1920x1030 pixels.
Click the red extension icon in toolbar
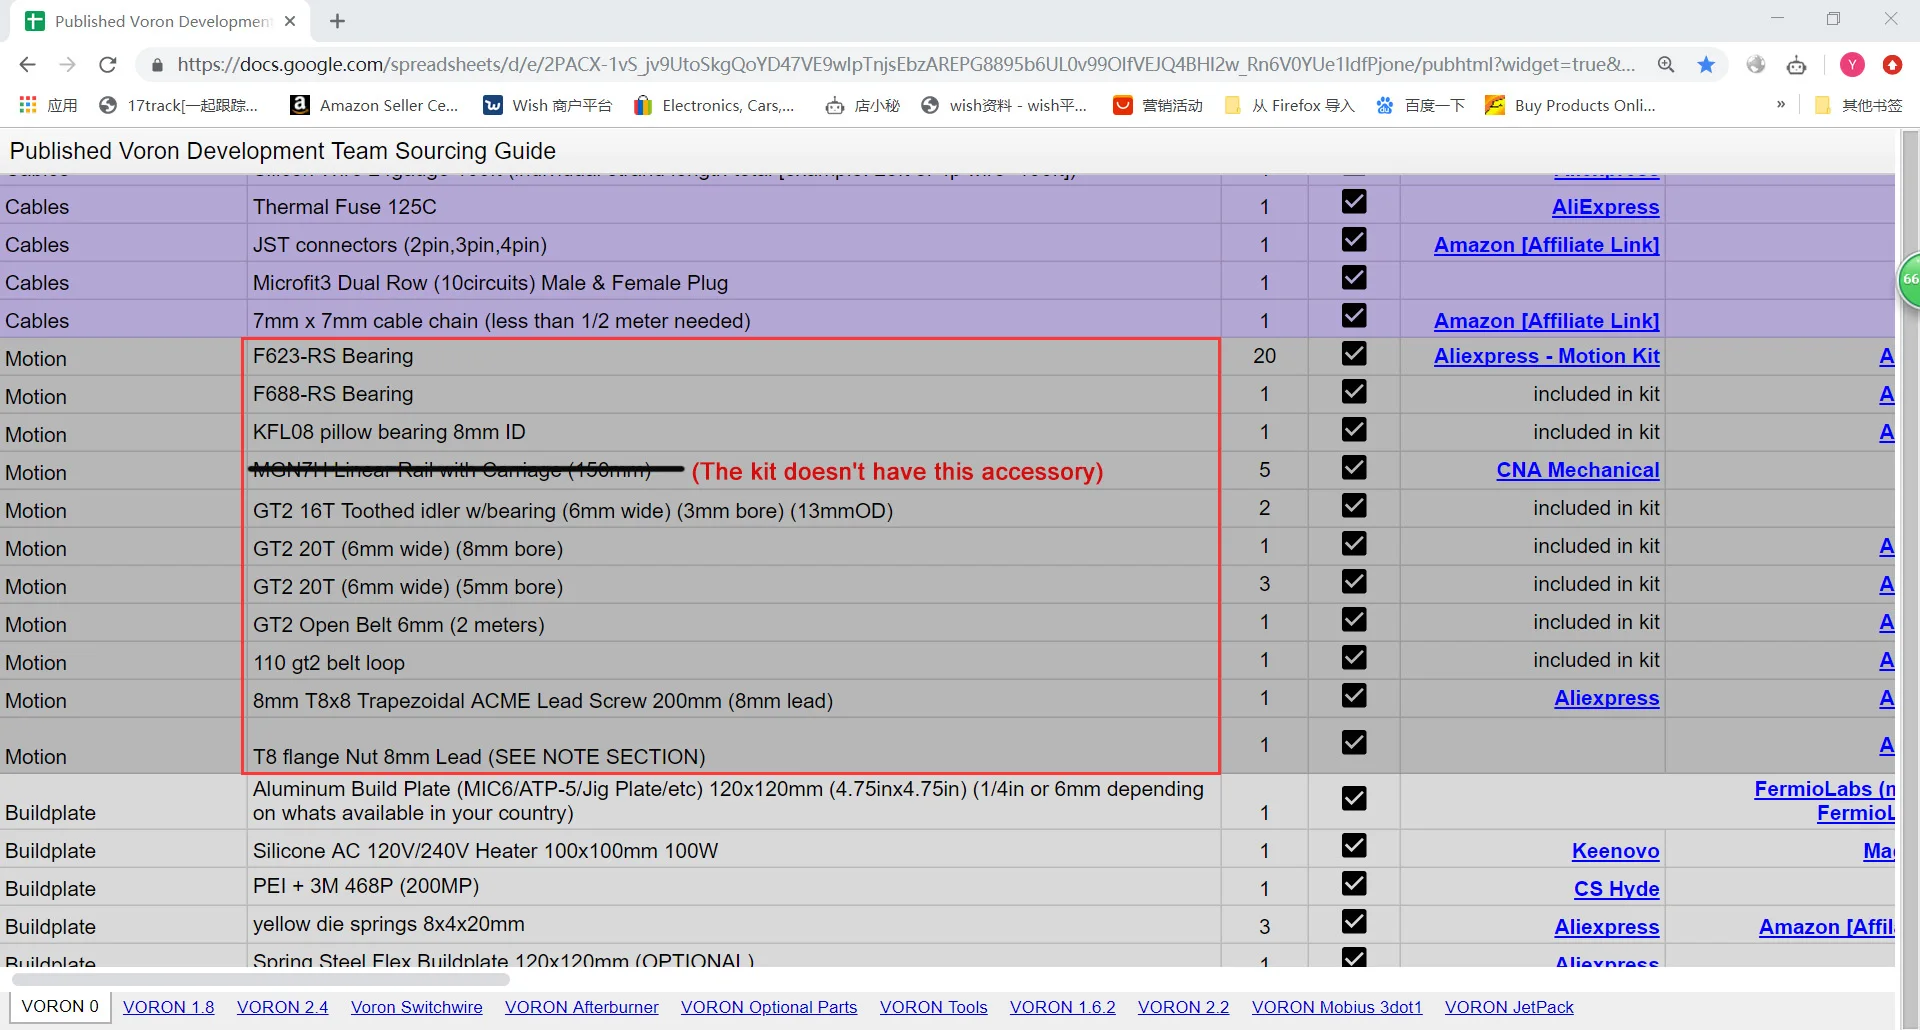[1892, 65]
